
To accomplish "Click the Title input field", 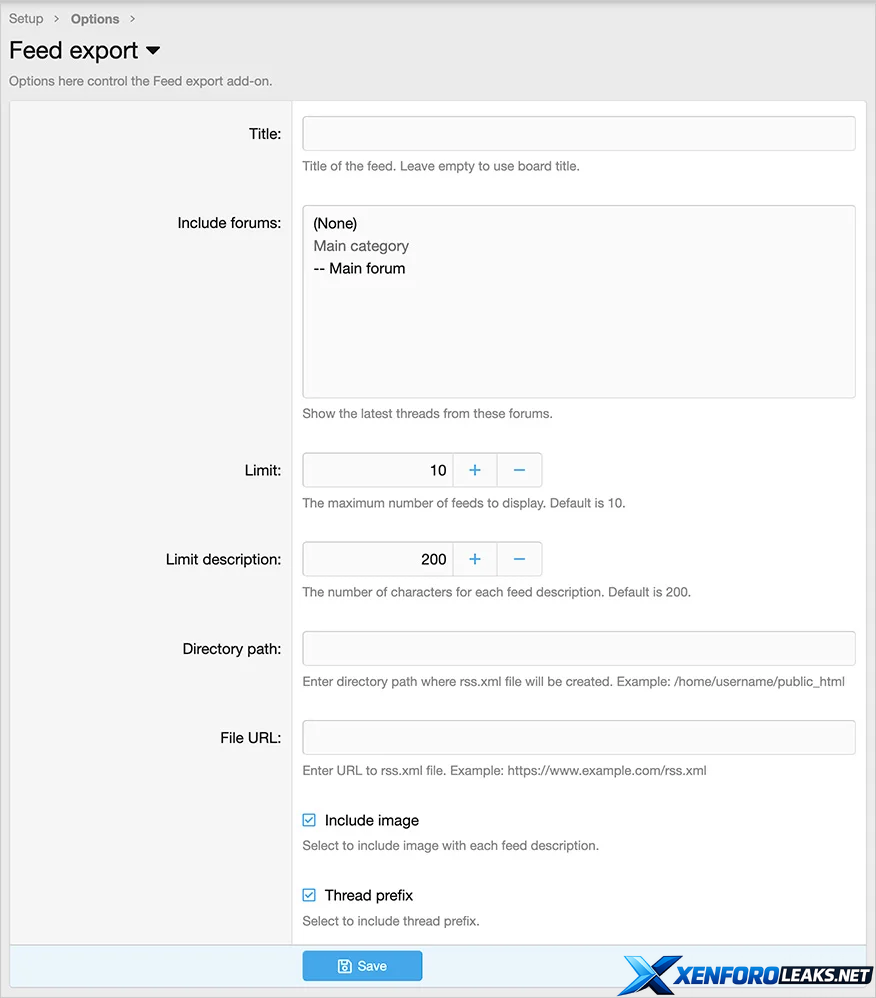I will pyautogui.click(x=578, y=134).
